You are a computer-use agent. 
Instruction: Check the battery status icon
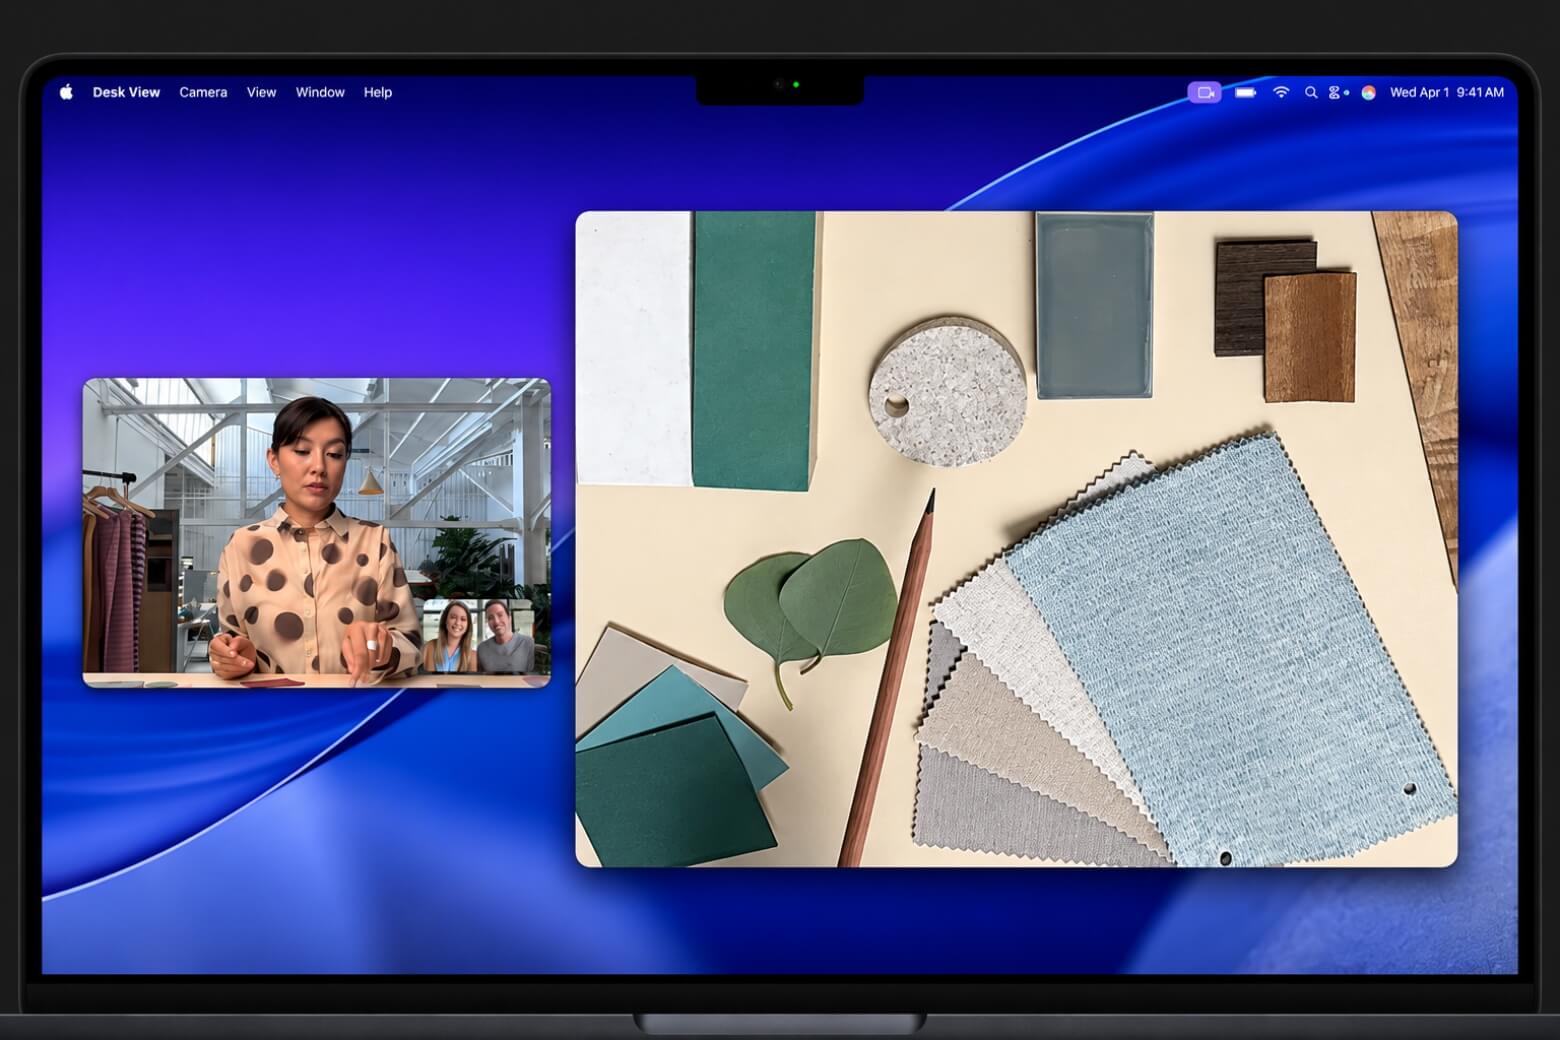[1245, 92]
